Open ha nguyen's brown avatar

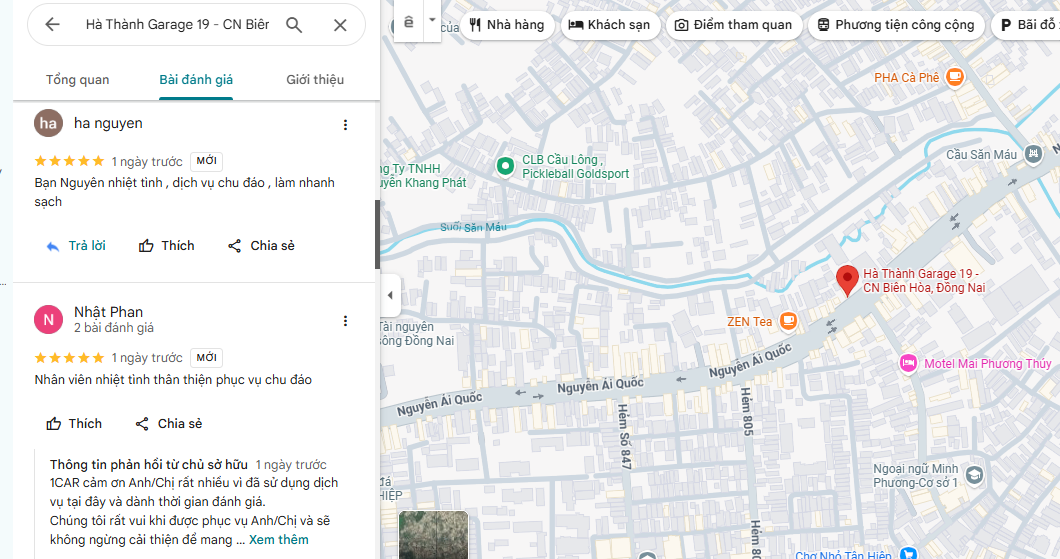click(x=49, y=123)
